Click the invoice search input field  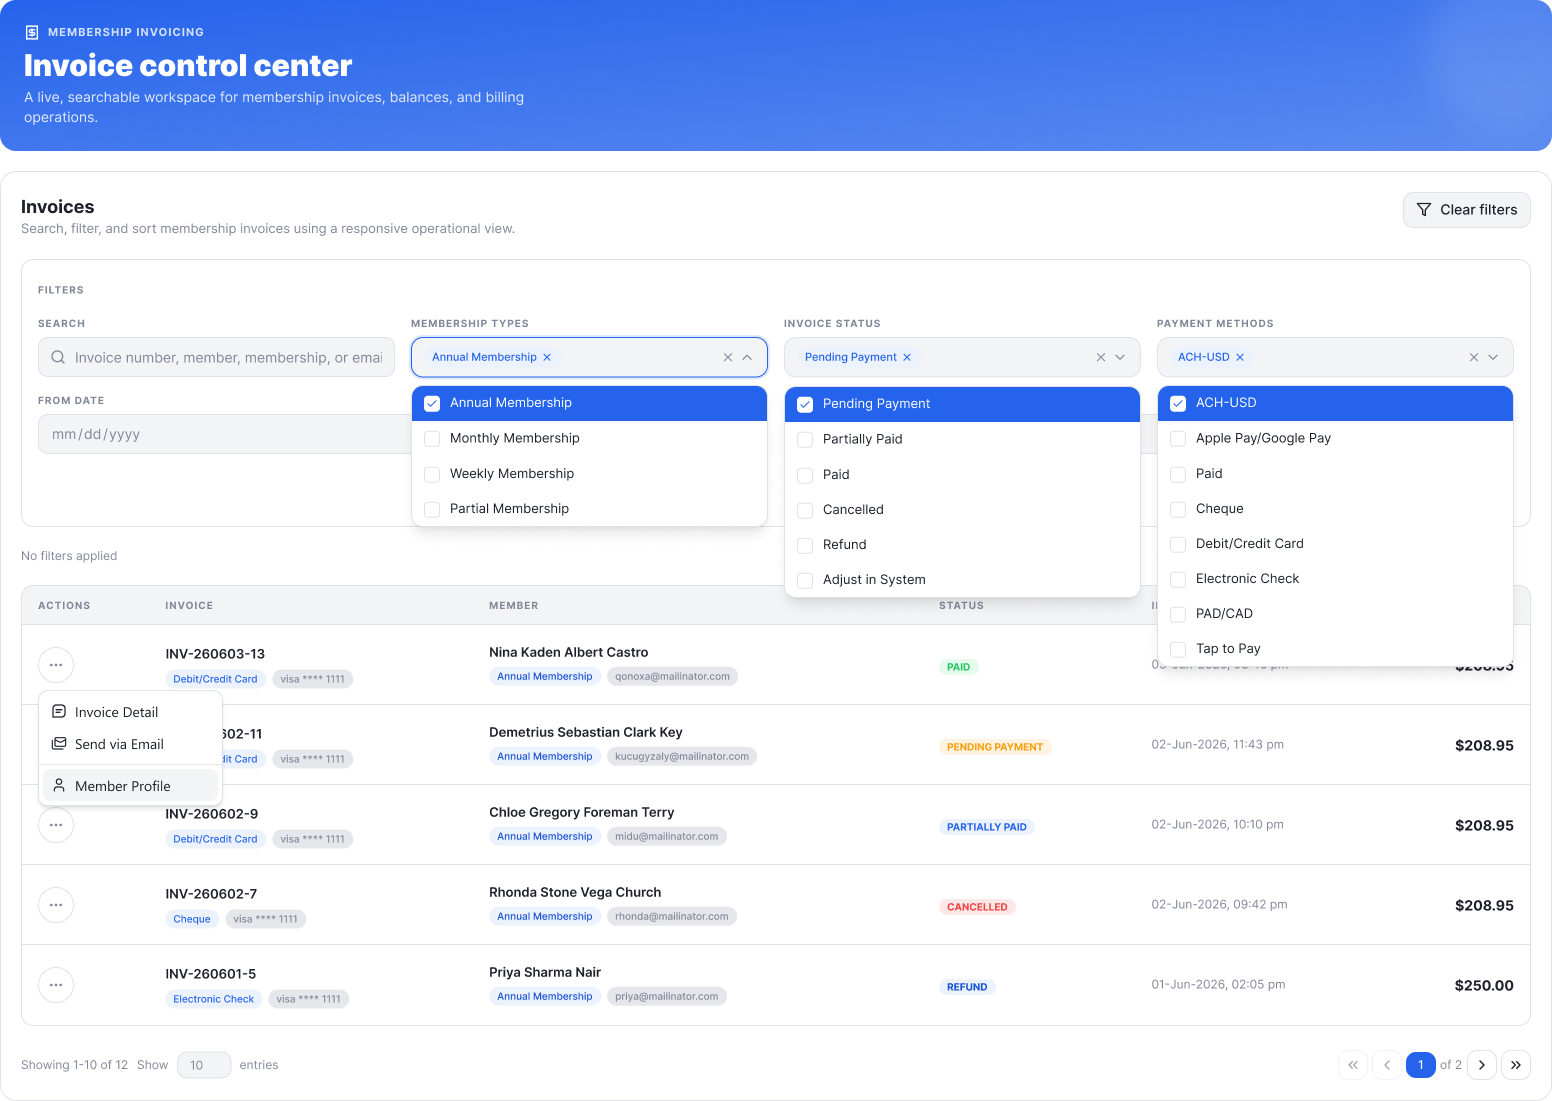pyautogui.click(x=216, y=357)
